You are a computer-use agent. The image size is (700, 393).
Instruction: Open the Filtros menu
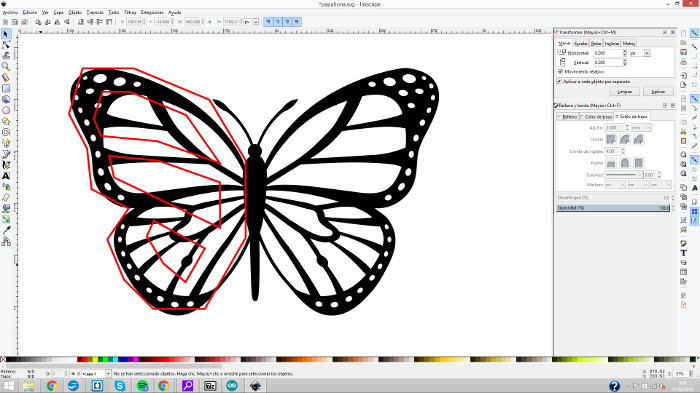pyautogui.click(x=130, y=13)
